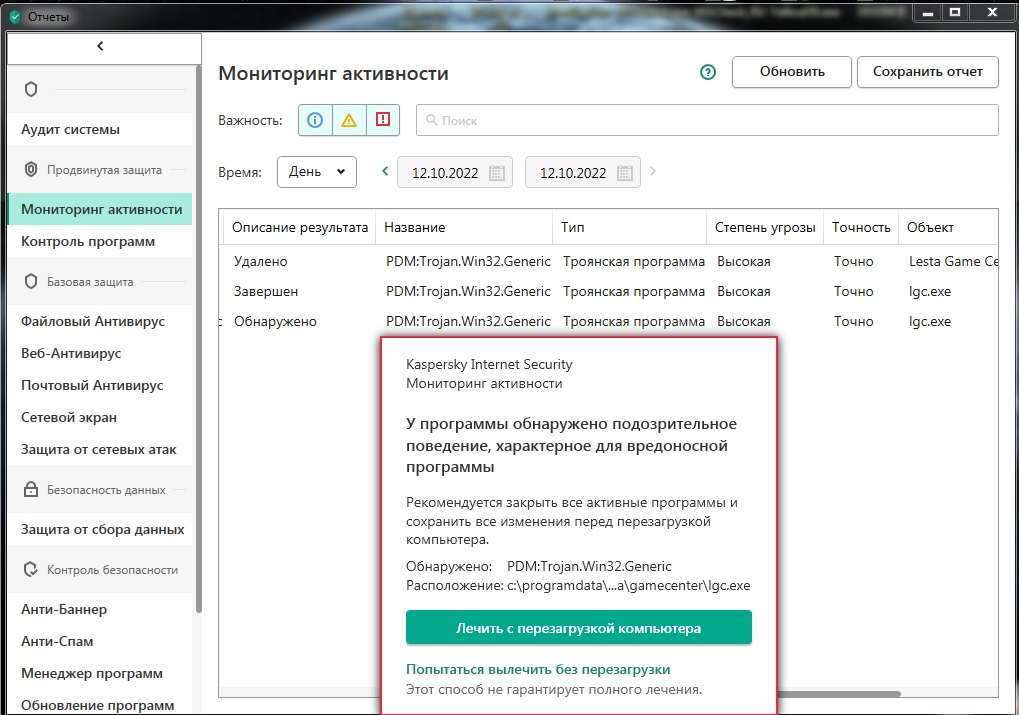Toggle the yellow warning importance filter
This screenshot has width=1019, height=715.
click(349, 120)
